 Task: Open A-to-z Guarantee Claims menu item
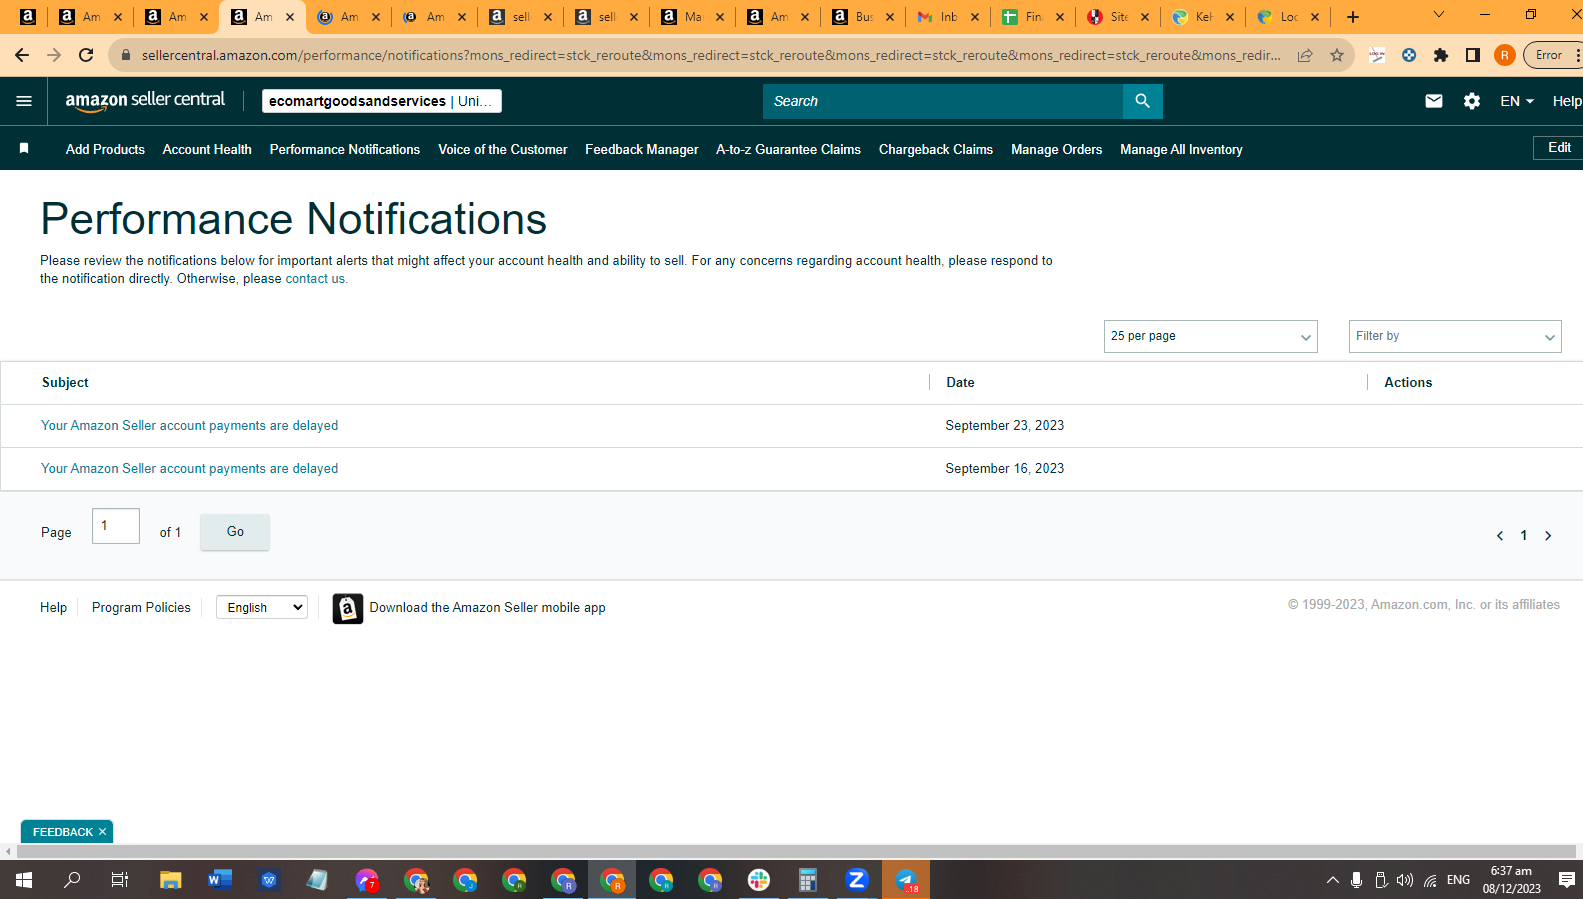point(788,149)
